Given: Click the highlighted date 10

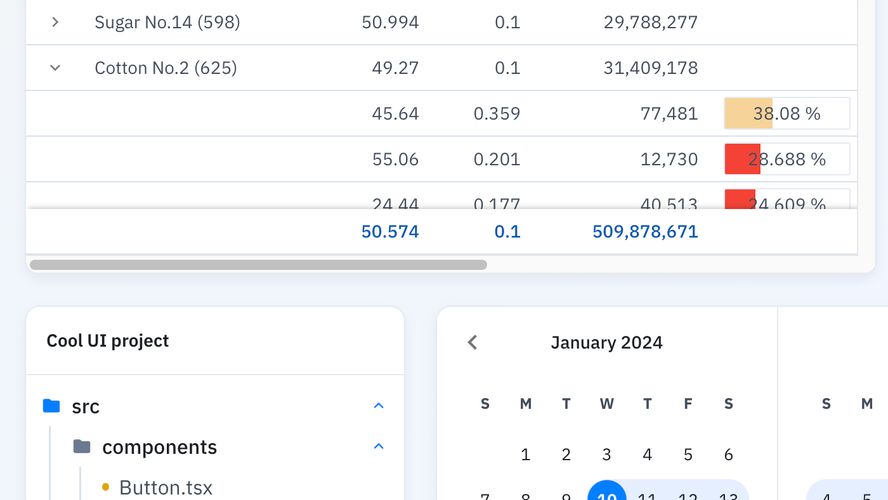Looking at the screenshot, I should [606, 494].
